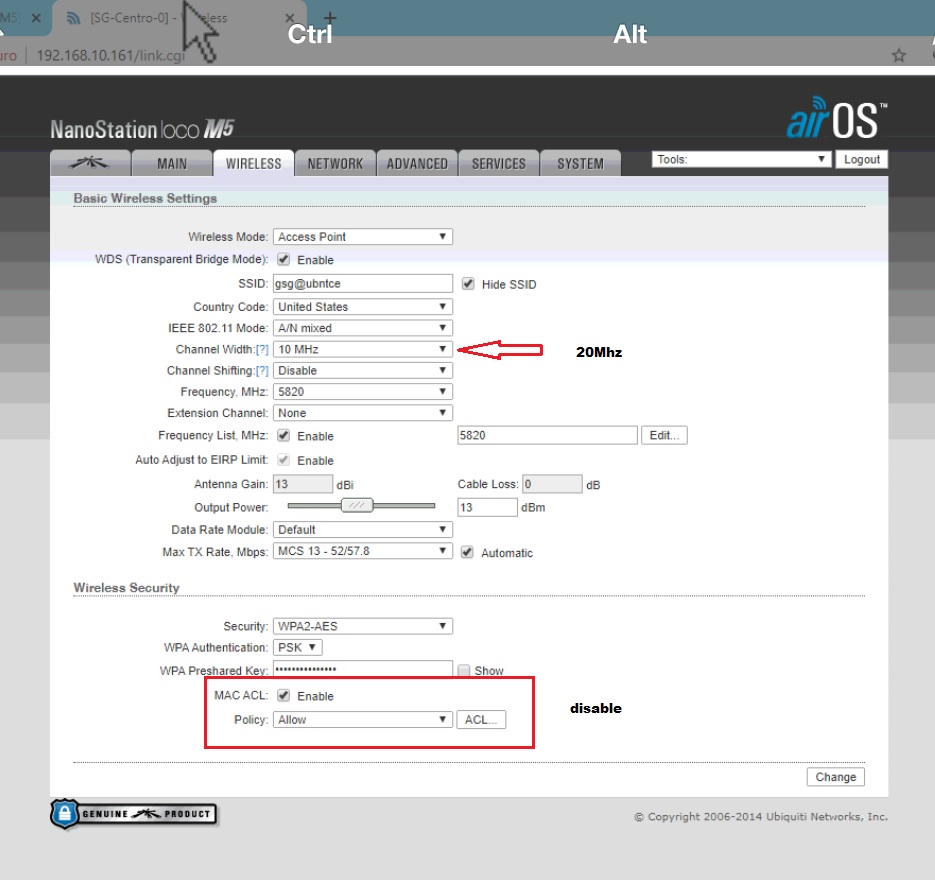The height and width of the screenshot is (880, 935).
Task: Click the ACL... button
Action: pos(481,720)
